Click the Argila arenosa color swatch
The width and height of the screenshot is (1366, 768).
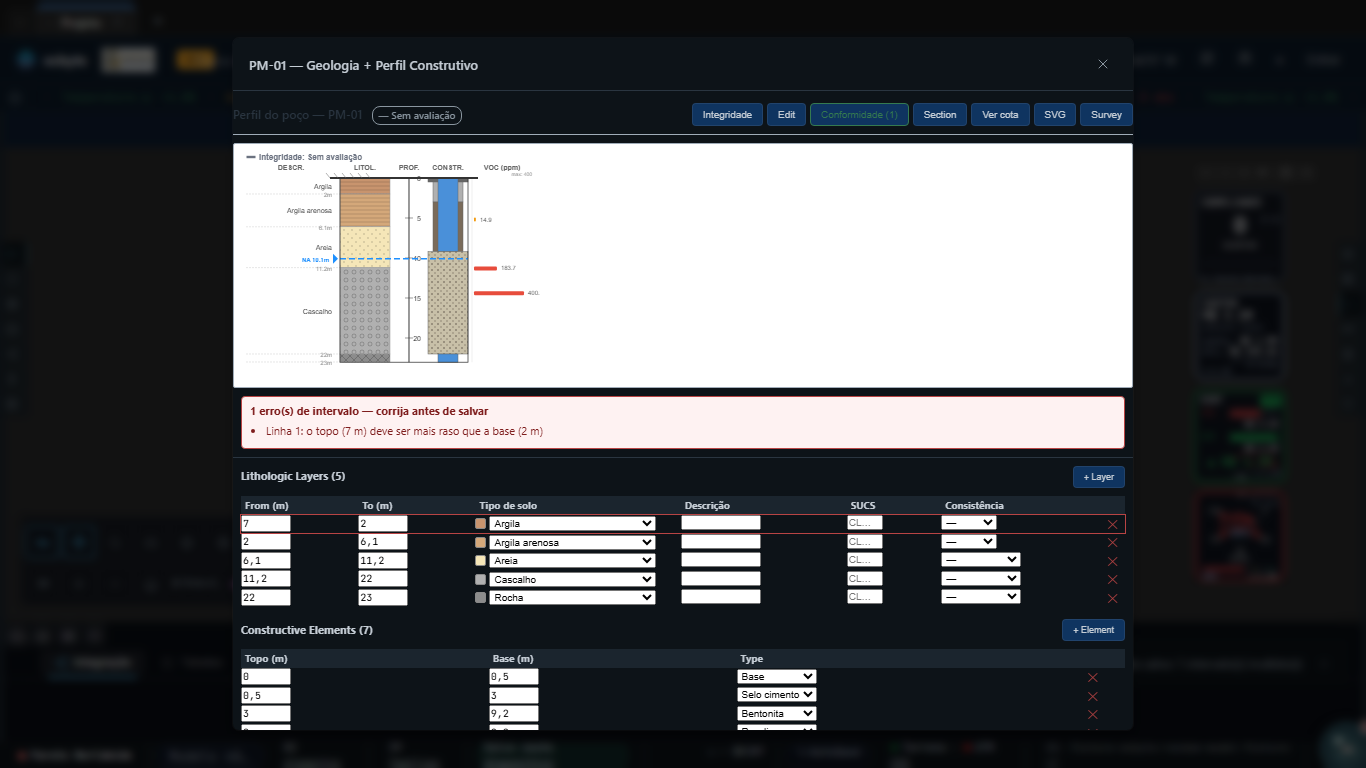pos(481,542)
